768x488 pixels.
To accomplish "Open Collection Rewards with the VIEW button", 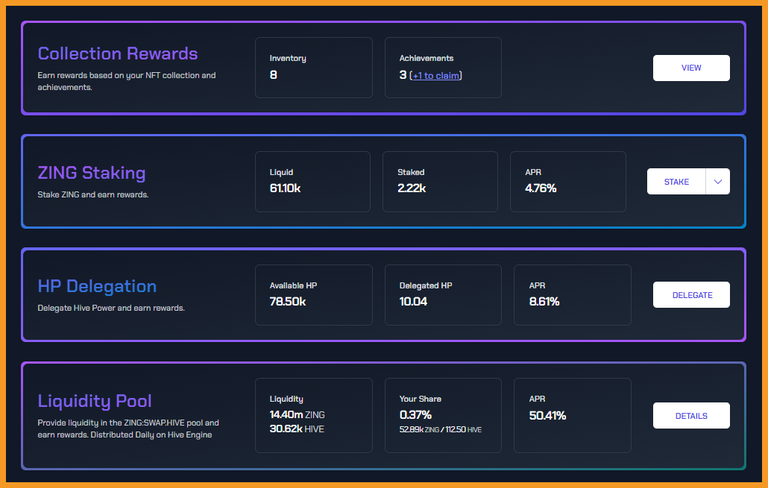I will (691, 68).
